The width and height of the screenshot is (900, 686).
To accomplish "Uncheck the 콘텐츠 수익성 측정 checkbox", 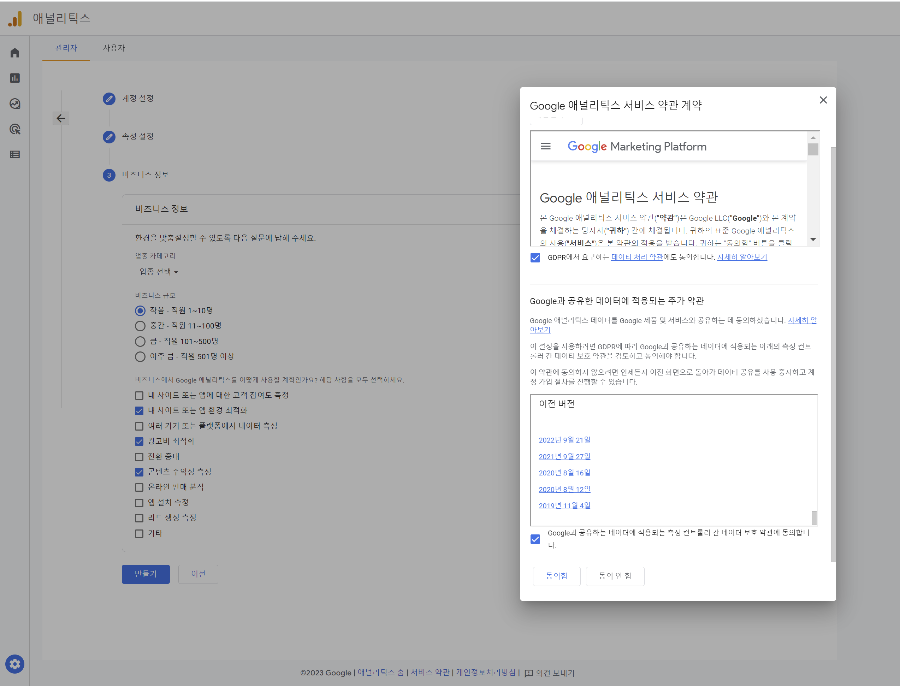I will (x=139, y=472).
